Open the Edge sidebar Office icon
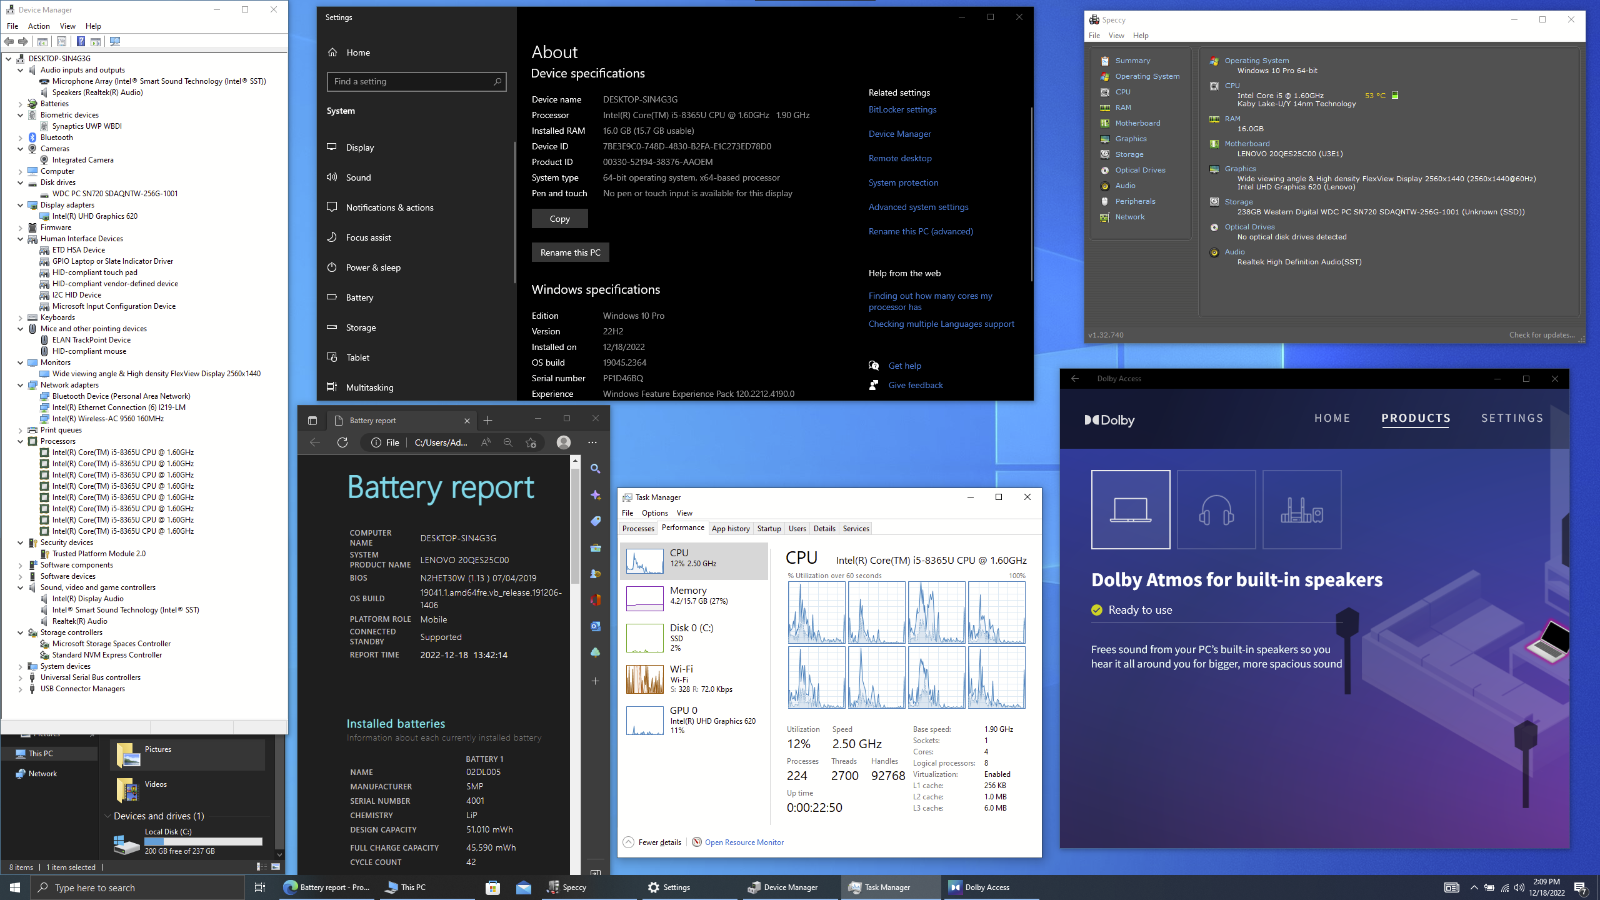Image resolution: width=1600 pixels, height=900 pixels. point(595,600)
